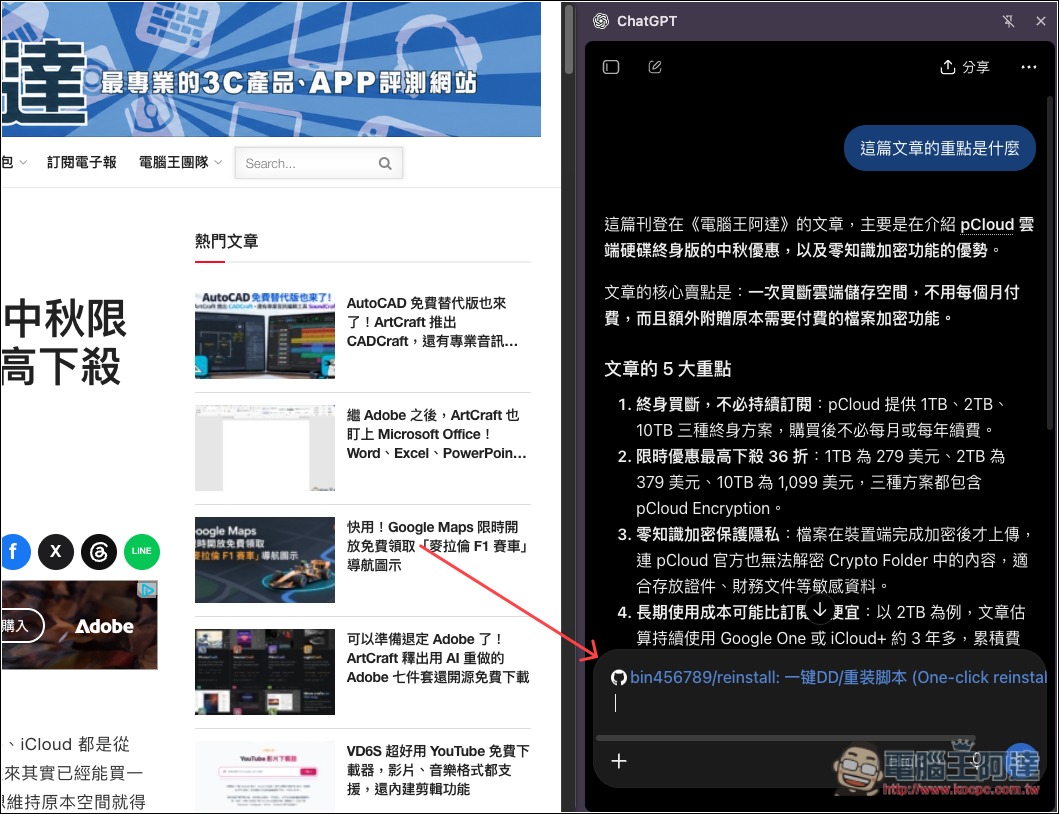This screenshot has width=1059, height=814.
Task: Click the plus attachment button in the chat box
Action: (x=619, y=761)
